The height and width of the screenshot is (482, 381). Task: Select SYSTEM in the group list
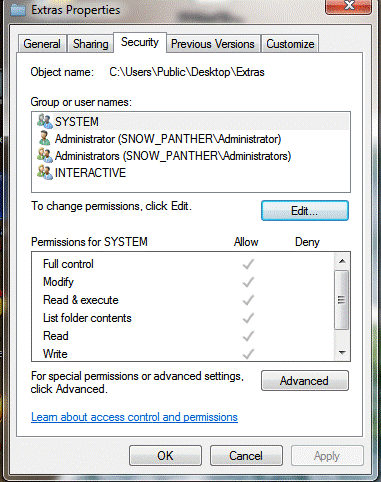coord(191,121)
